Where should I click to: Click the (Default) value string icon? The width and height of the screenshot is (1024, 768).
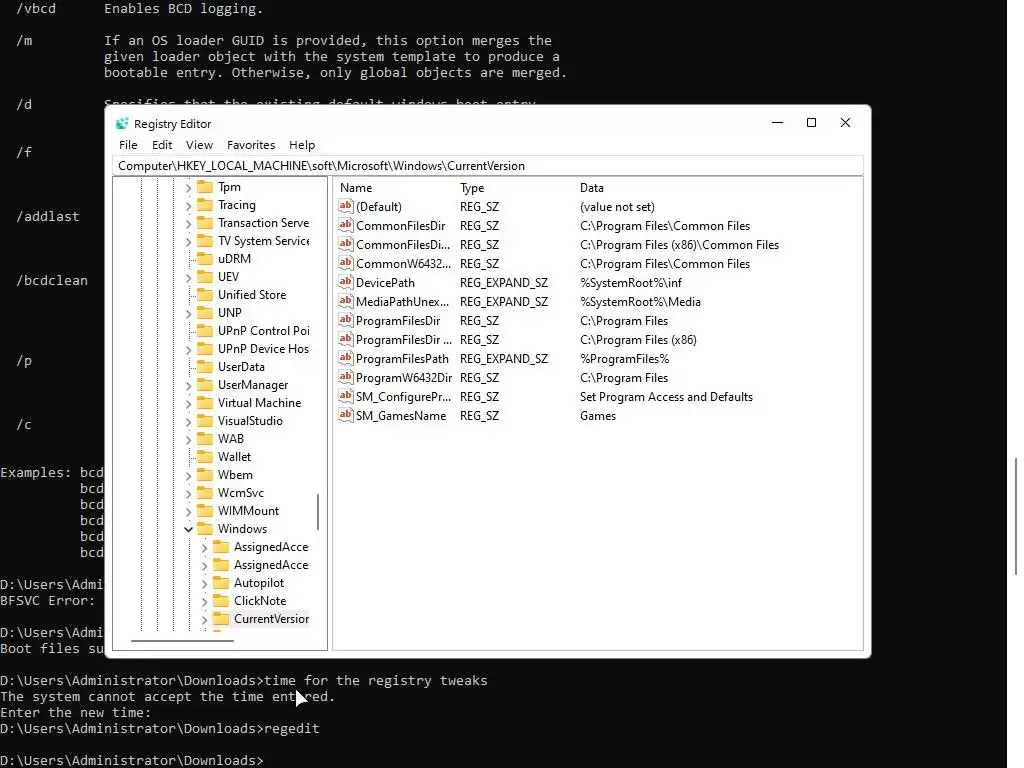tap(345, 206)
